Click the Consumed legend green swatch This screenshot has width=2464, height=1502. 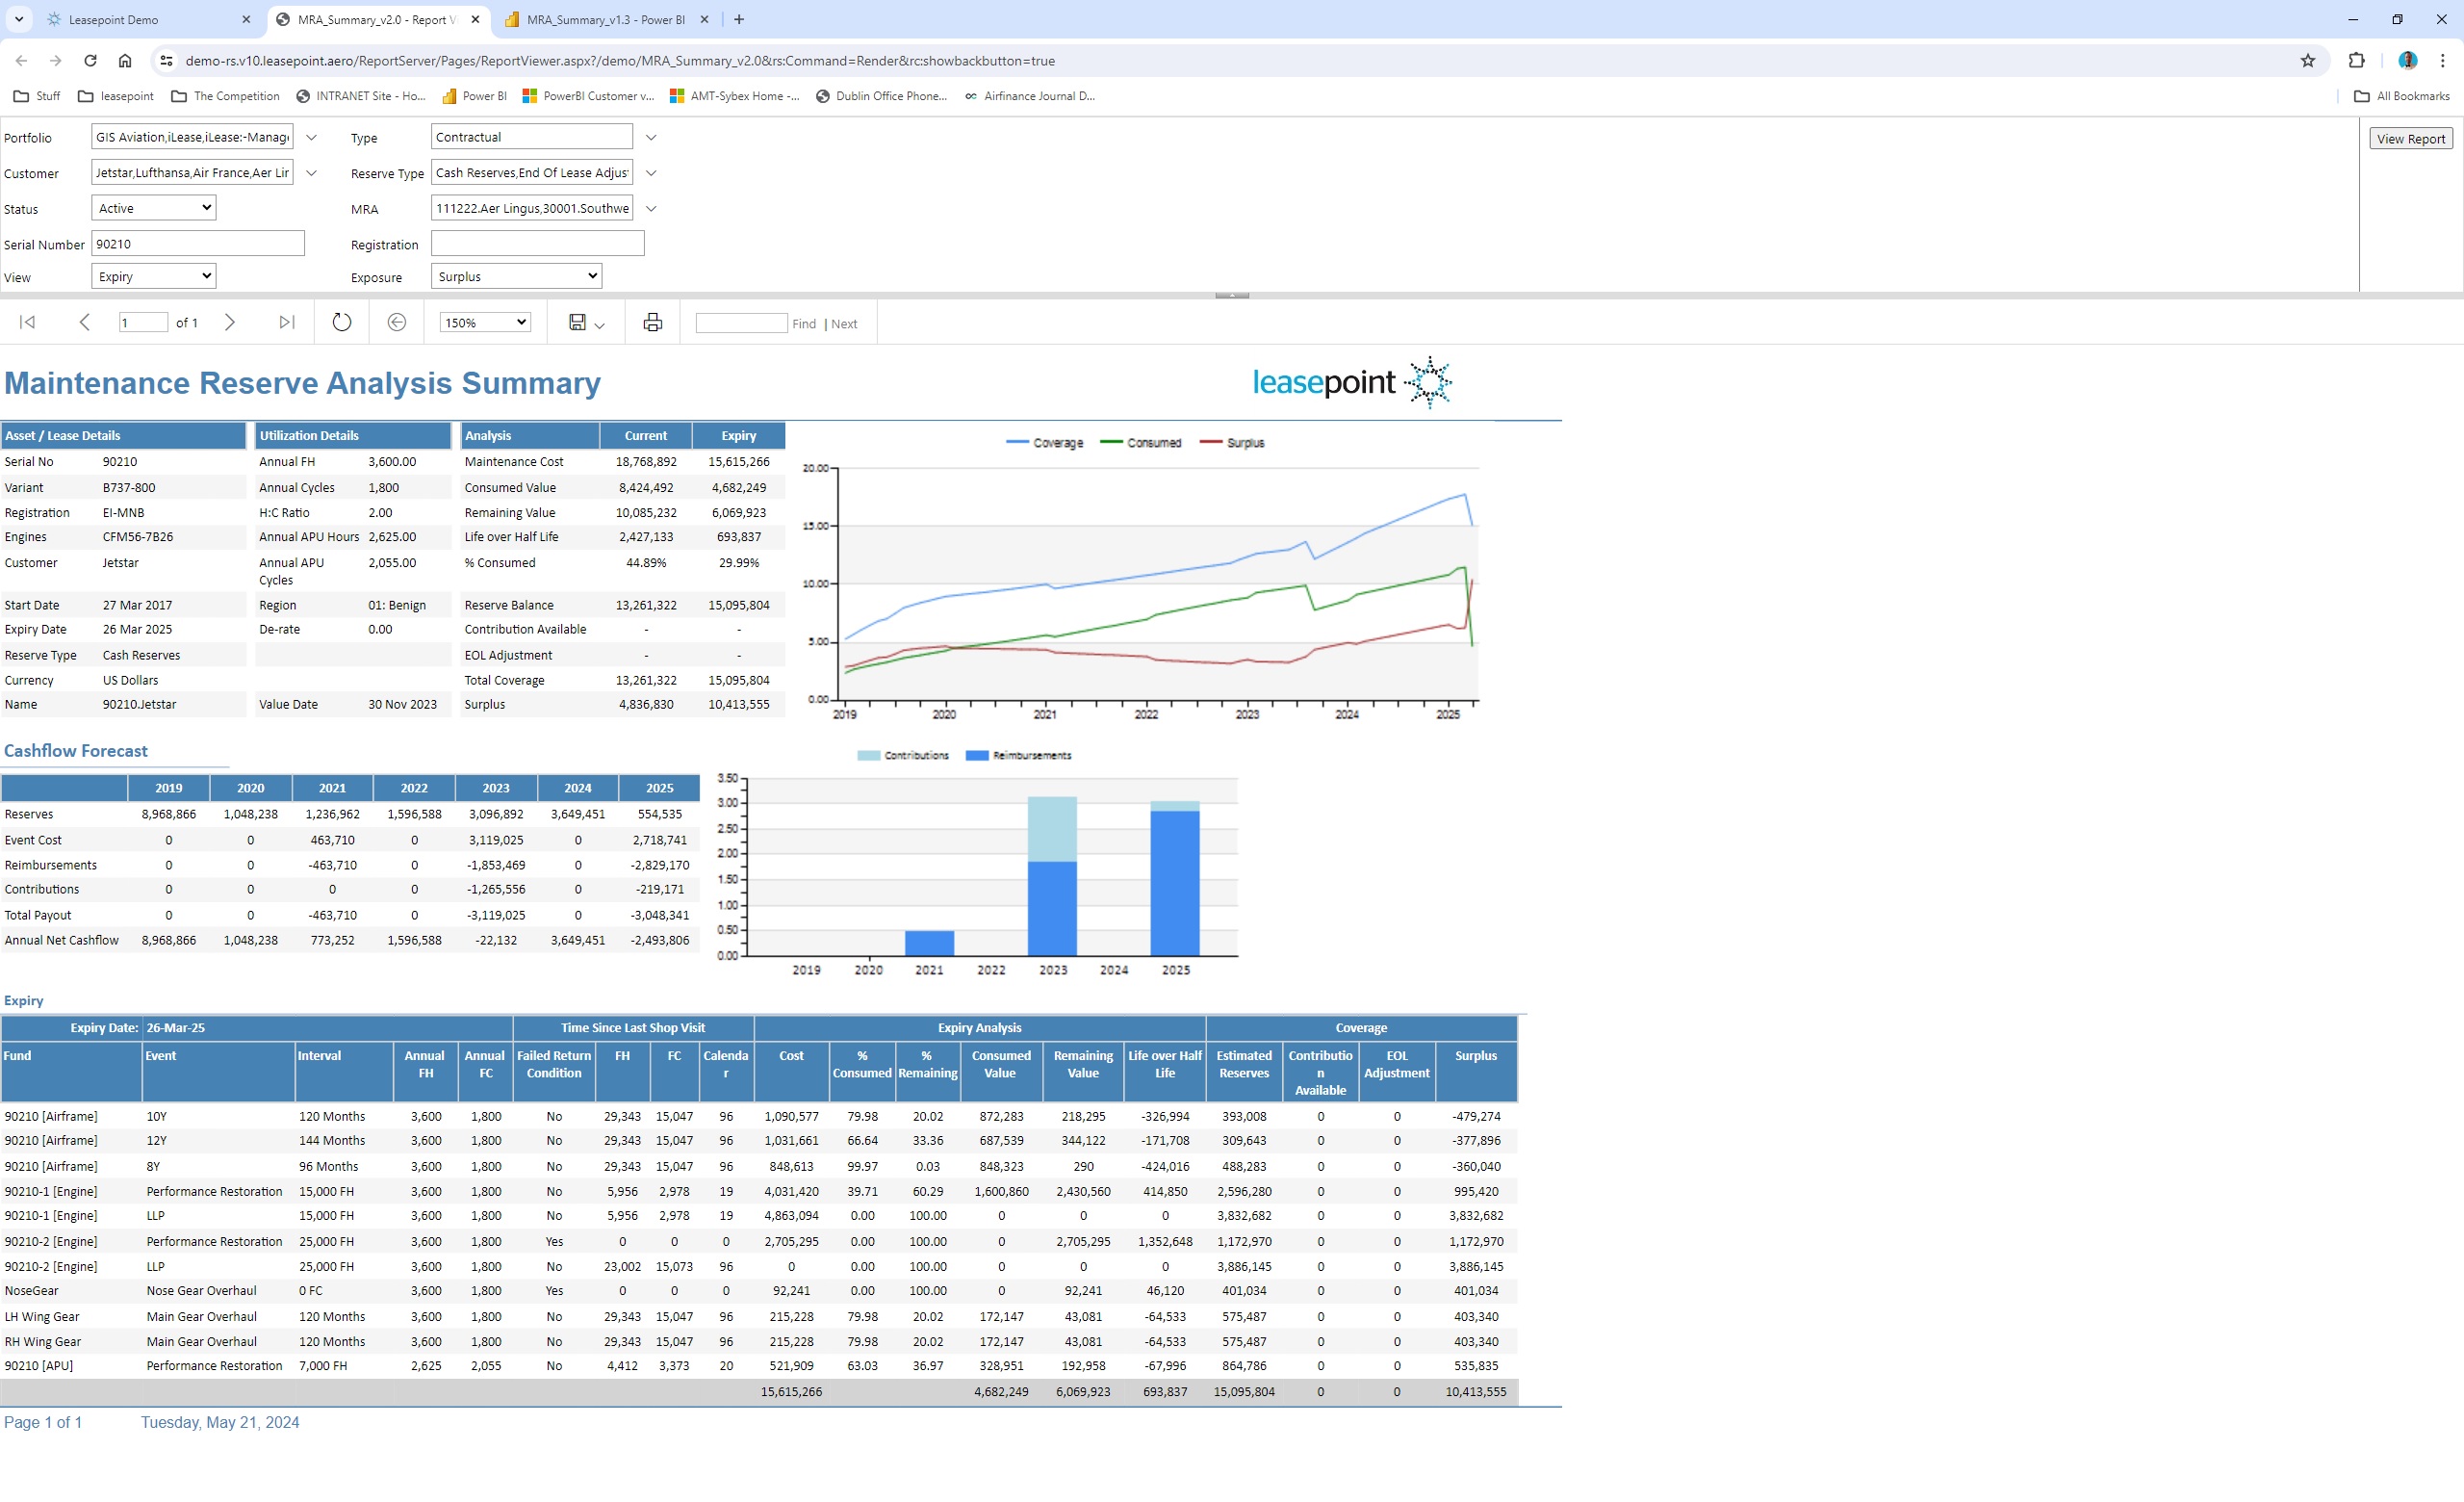coord(1111,442)
